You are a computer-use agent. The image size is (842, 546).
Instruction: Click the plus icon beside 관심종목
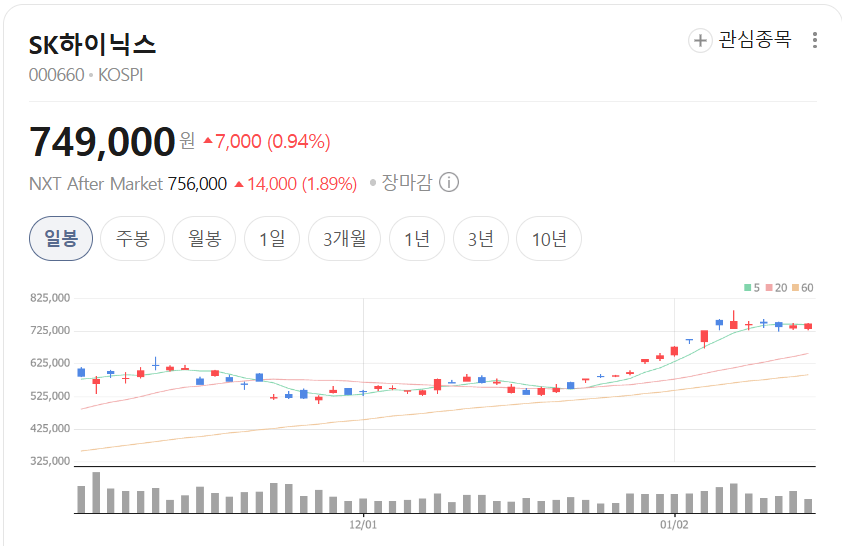(700, 40)
